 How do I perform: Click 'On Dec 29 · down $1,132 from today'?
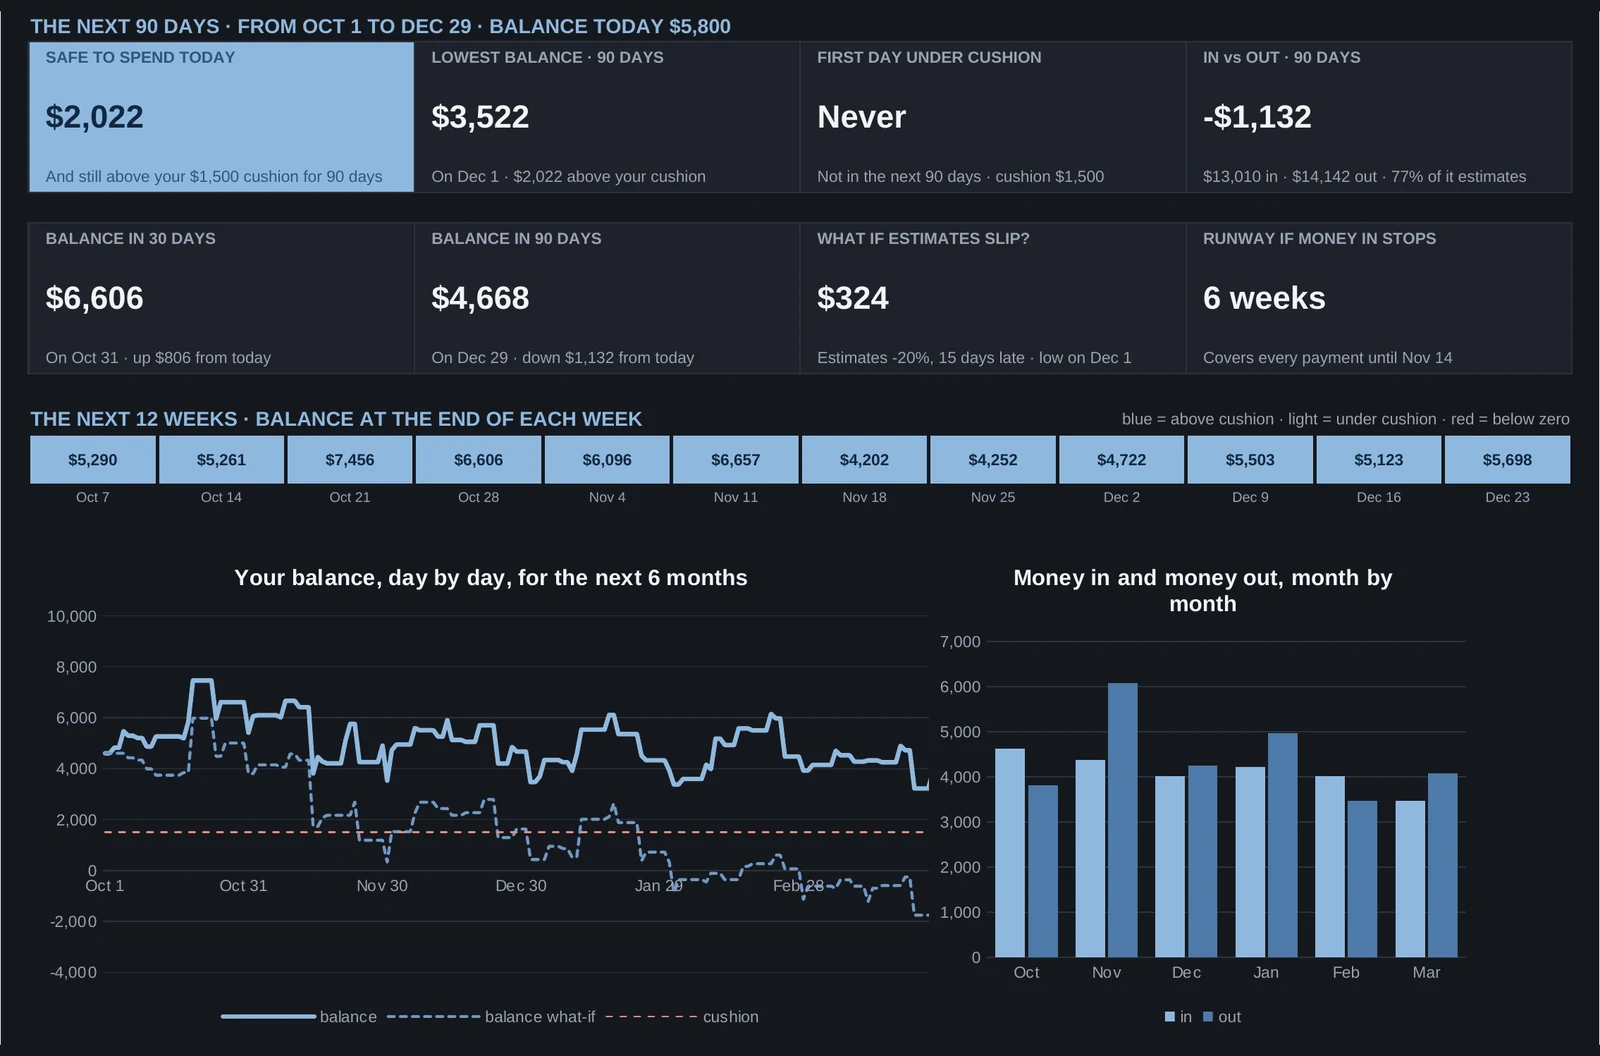pos(562,358)
